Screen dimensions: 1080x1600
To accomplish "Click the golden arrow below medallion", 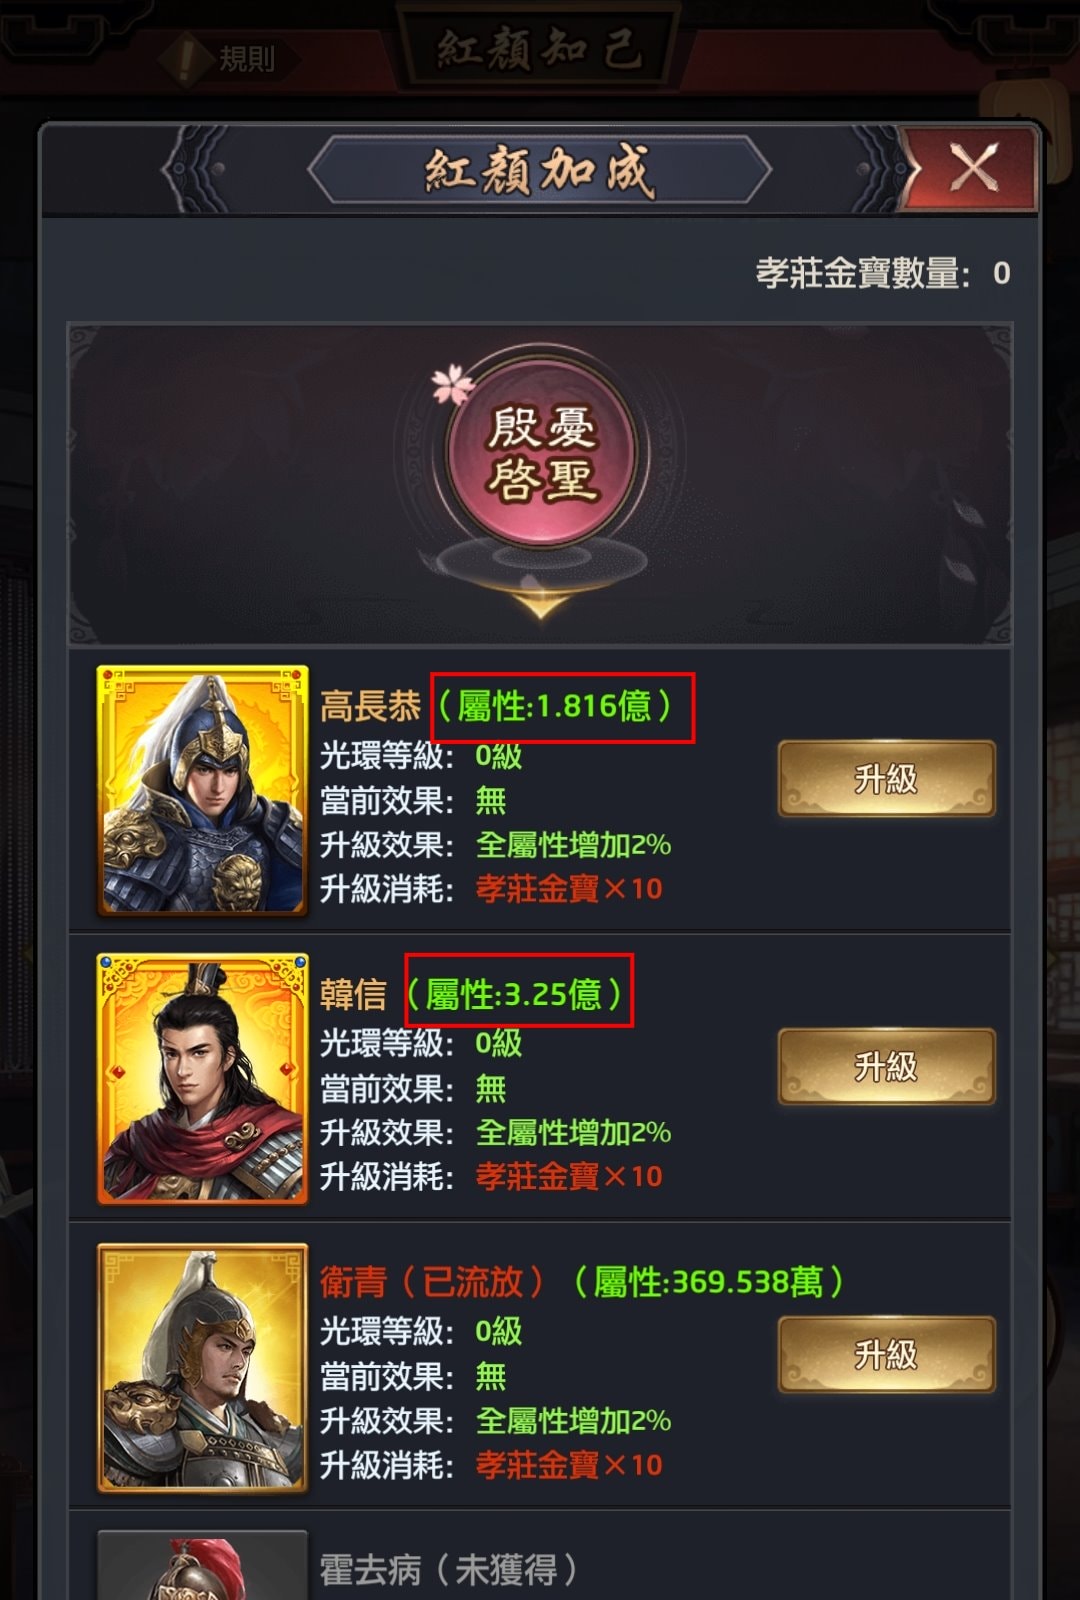I will 541,603.
